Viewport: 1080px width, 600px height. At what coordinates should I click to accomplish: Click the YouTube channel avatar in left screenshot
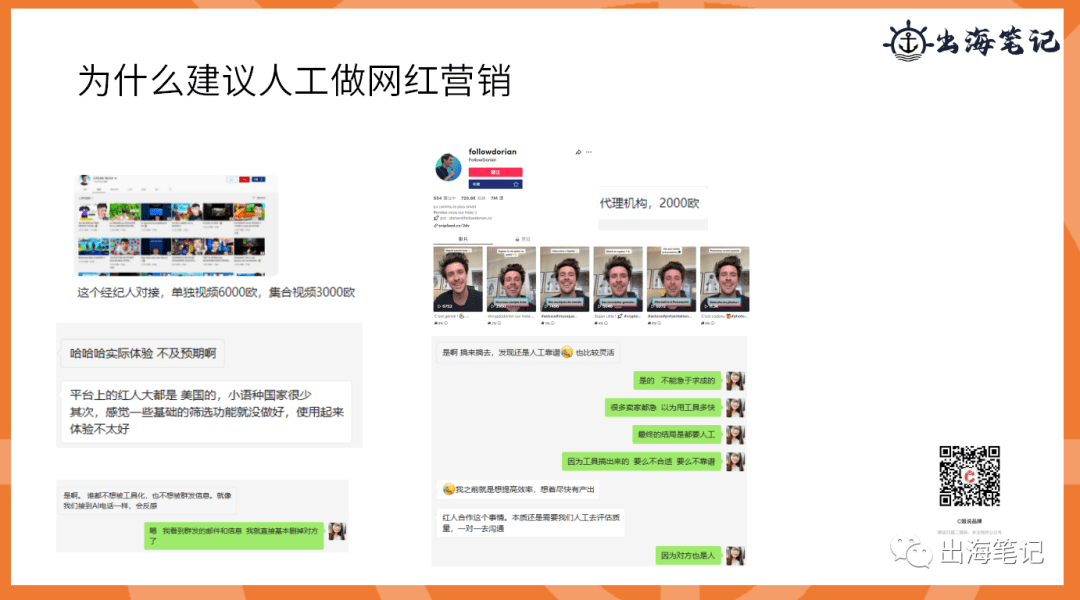coord(85,180)
